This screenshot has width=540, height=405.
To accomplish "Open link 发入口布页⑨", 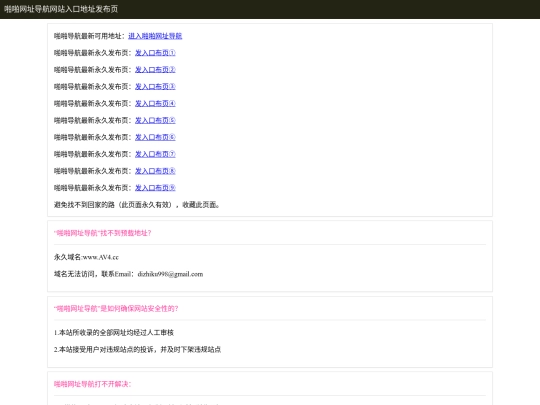I will coord(155,188).
